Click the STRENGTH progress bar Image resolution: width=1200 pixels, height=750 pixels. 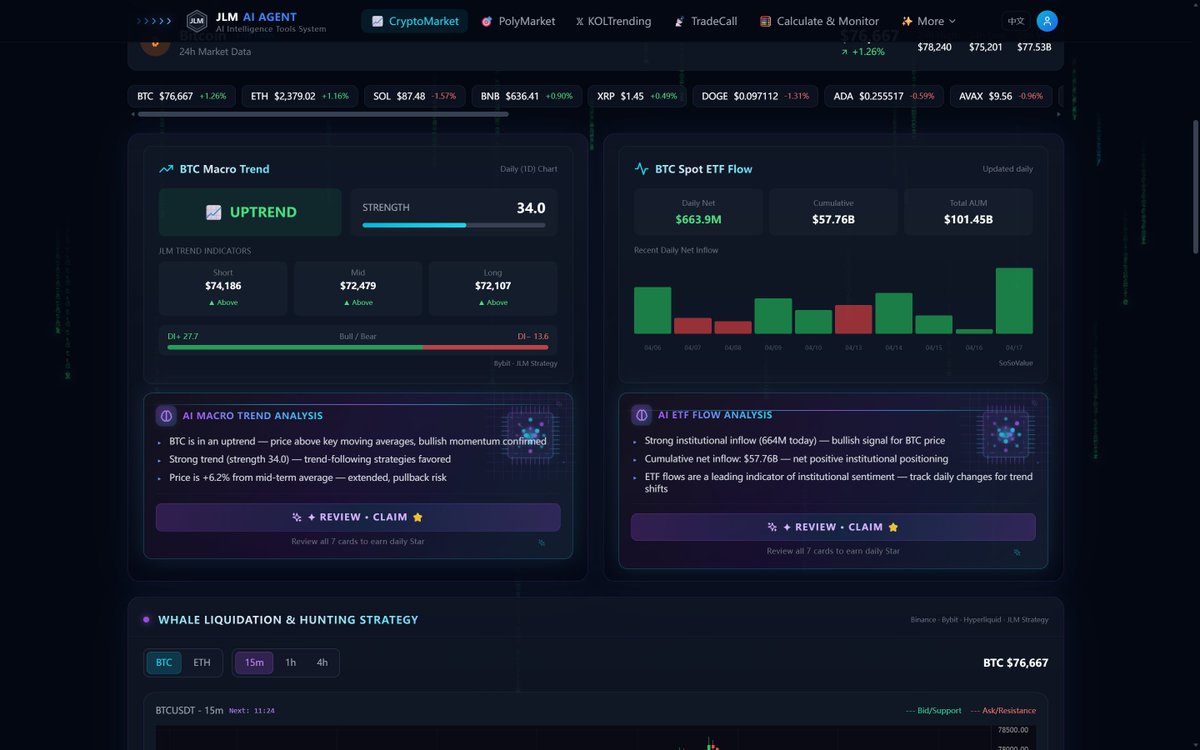(454, 225)
